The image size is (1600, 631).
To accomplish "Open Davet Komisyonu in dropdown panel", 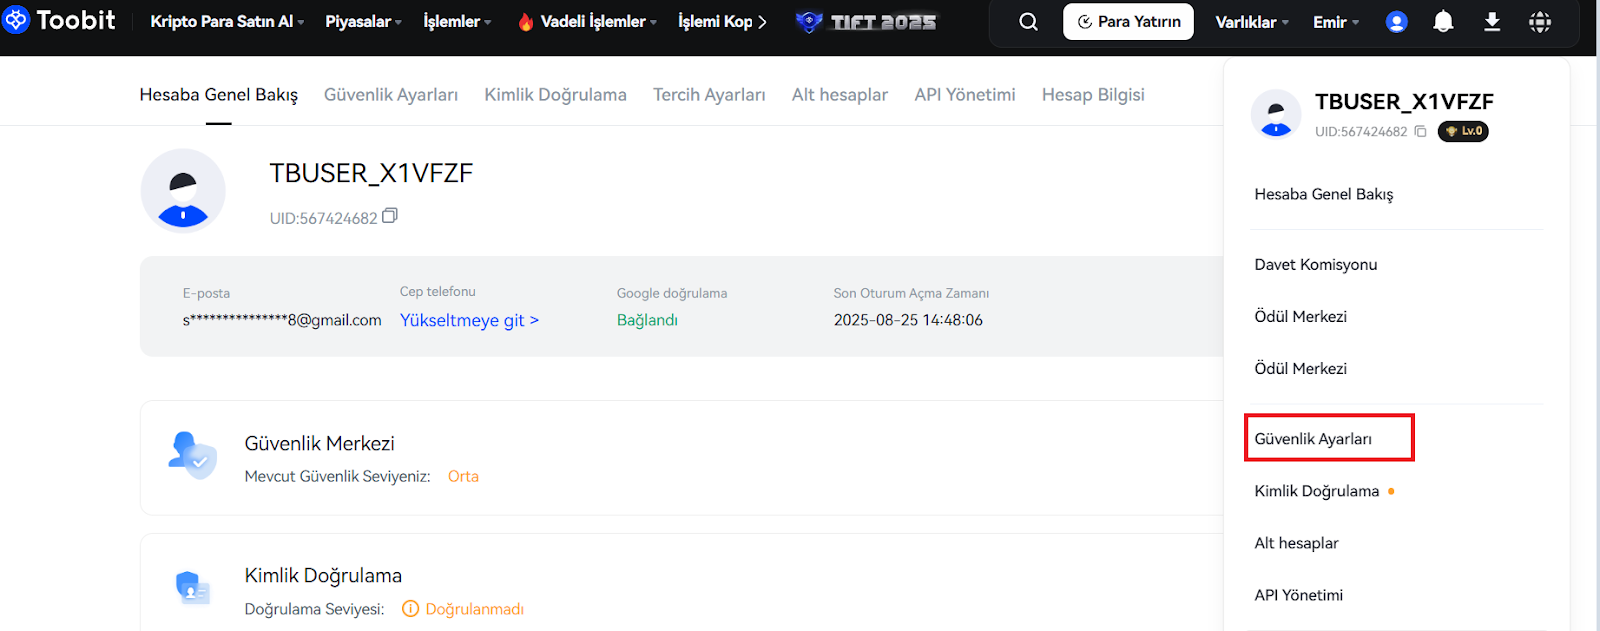I will click(x=1316, y=264).
